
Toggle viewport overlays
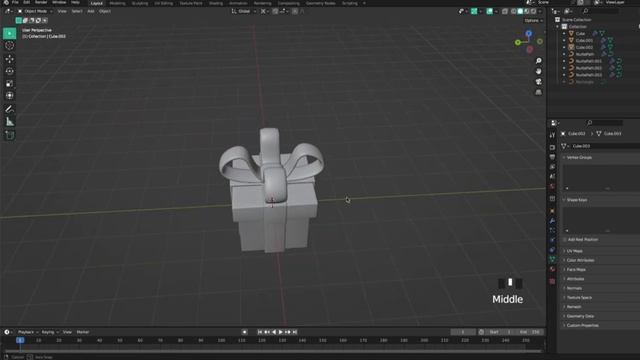489,11
